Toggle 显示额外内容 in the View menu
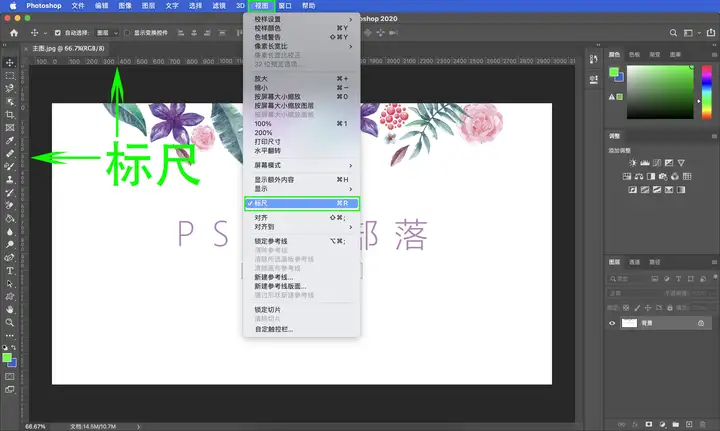 [302, 179]
